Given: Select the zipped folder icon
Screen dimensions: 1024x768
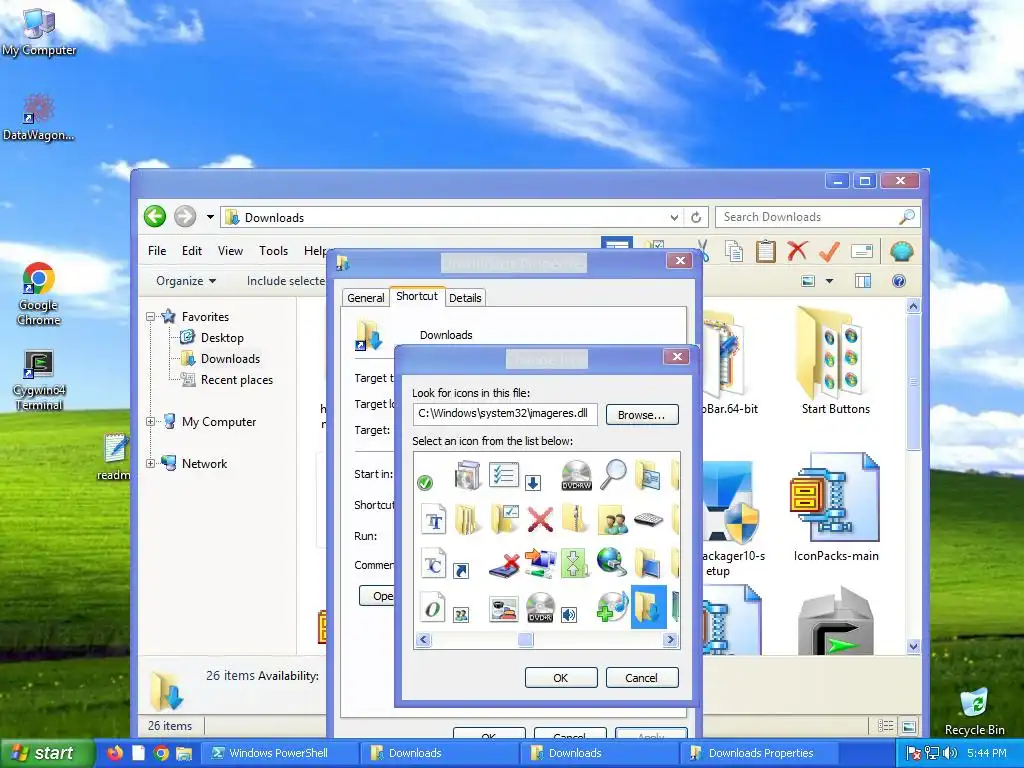Looking at the screenshot, I should click(576, 520).
